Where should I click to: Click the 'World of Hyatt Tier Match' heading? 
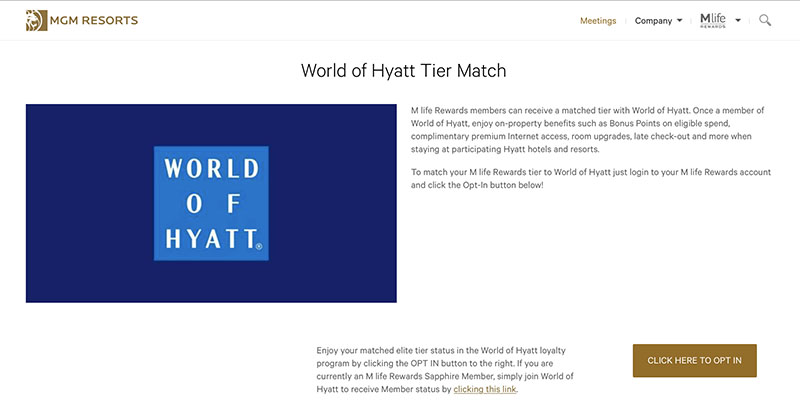click(403, 70)
